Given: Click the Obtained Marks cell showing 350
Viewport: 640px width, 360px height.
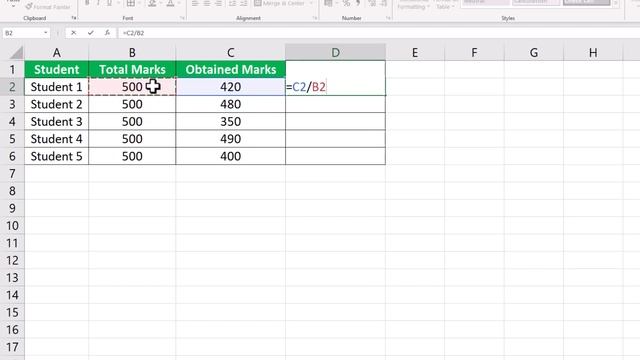Looking at the screenshot, I should [x=231, y=121].
